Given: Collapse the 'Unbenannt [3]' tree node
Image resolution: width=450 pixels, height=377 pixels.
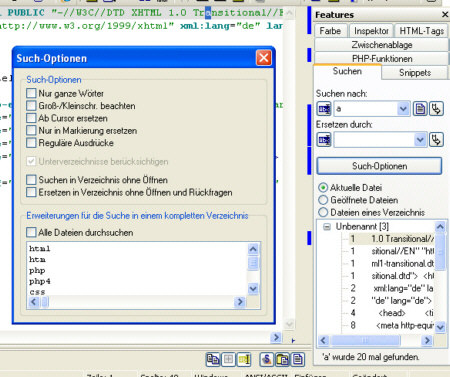Looking at the screenshot, I should (327, 227).
